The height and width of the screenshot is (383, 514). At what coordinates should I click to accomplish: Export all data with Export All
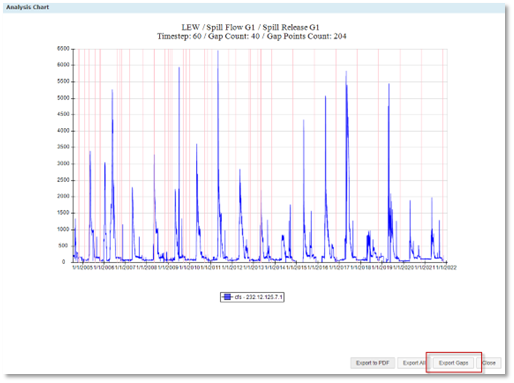point(414,363)
